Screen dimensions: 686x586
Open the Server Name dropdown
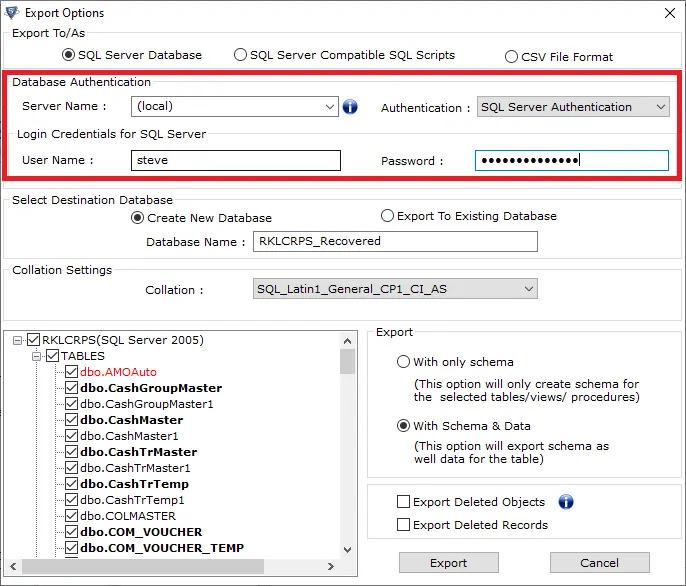click(331, 106)
